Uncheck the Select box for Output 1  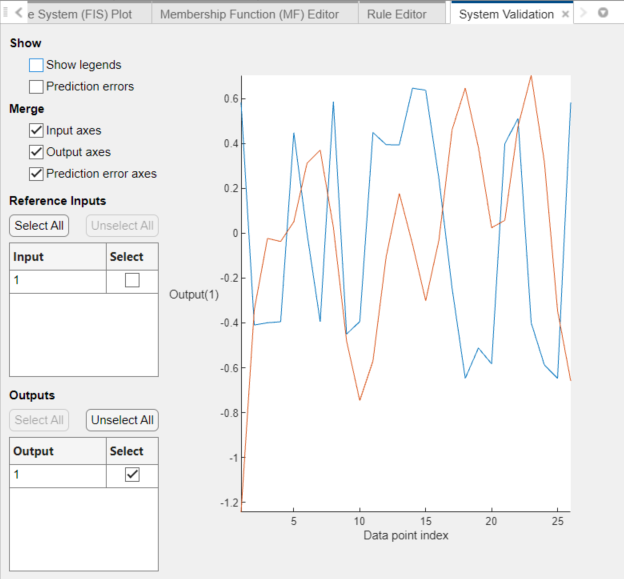132,474
